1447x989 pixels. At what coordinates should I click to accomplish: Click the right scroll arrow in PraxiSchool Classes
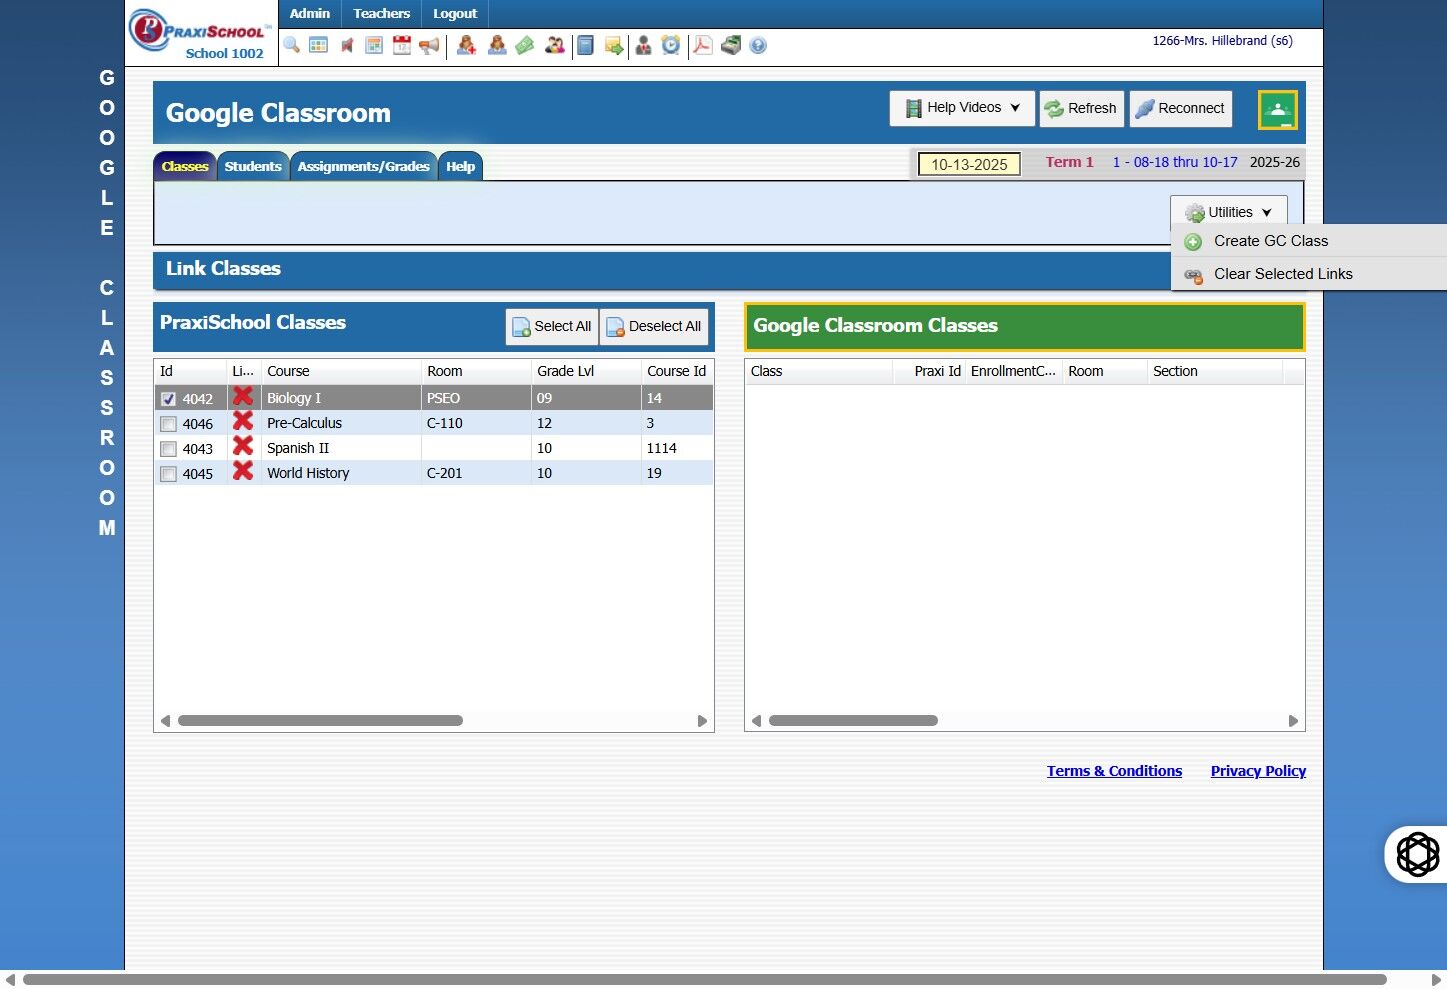point(702,720)
